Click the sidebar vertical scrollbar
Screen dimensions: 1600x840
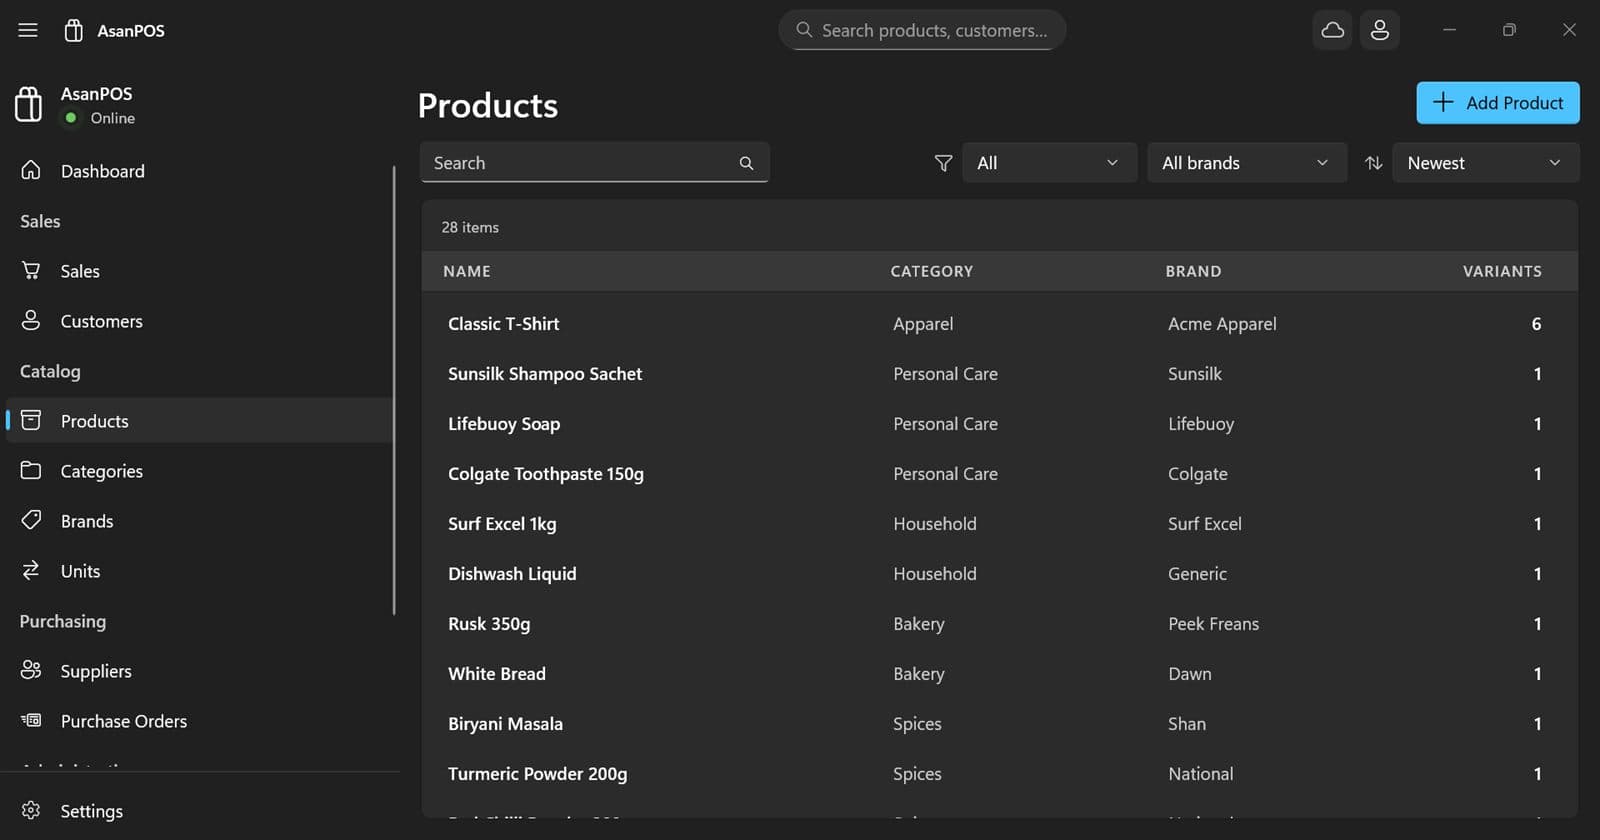(x=394, y=390)
